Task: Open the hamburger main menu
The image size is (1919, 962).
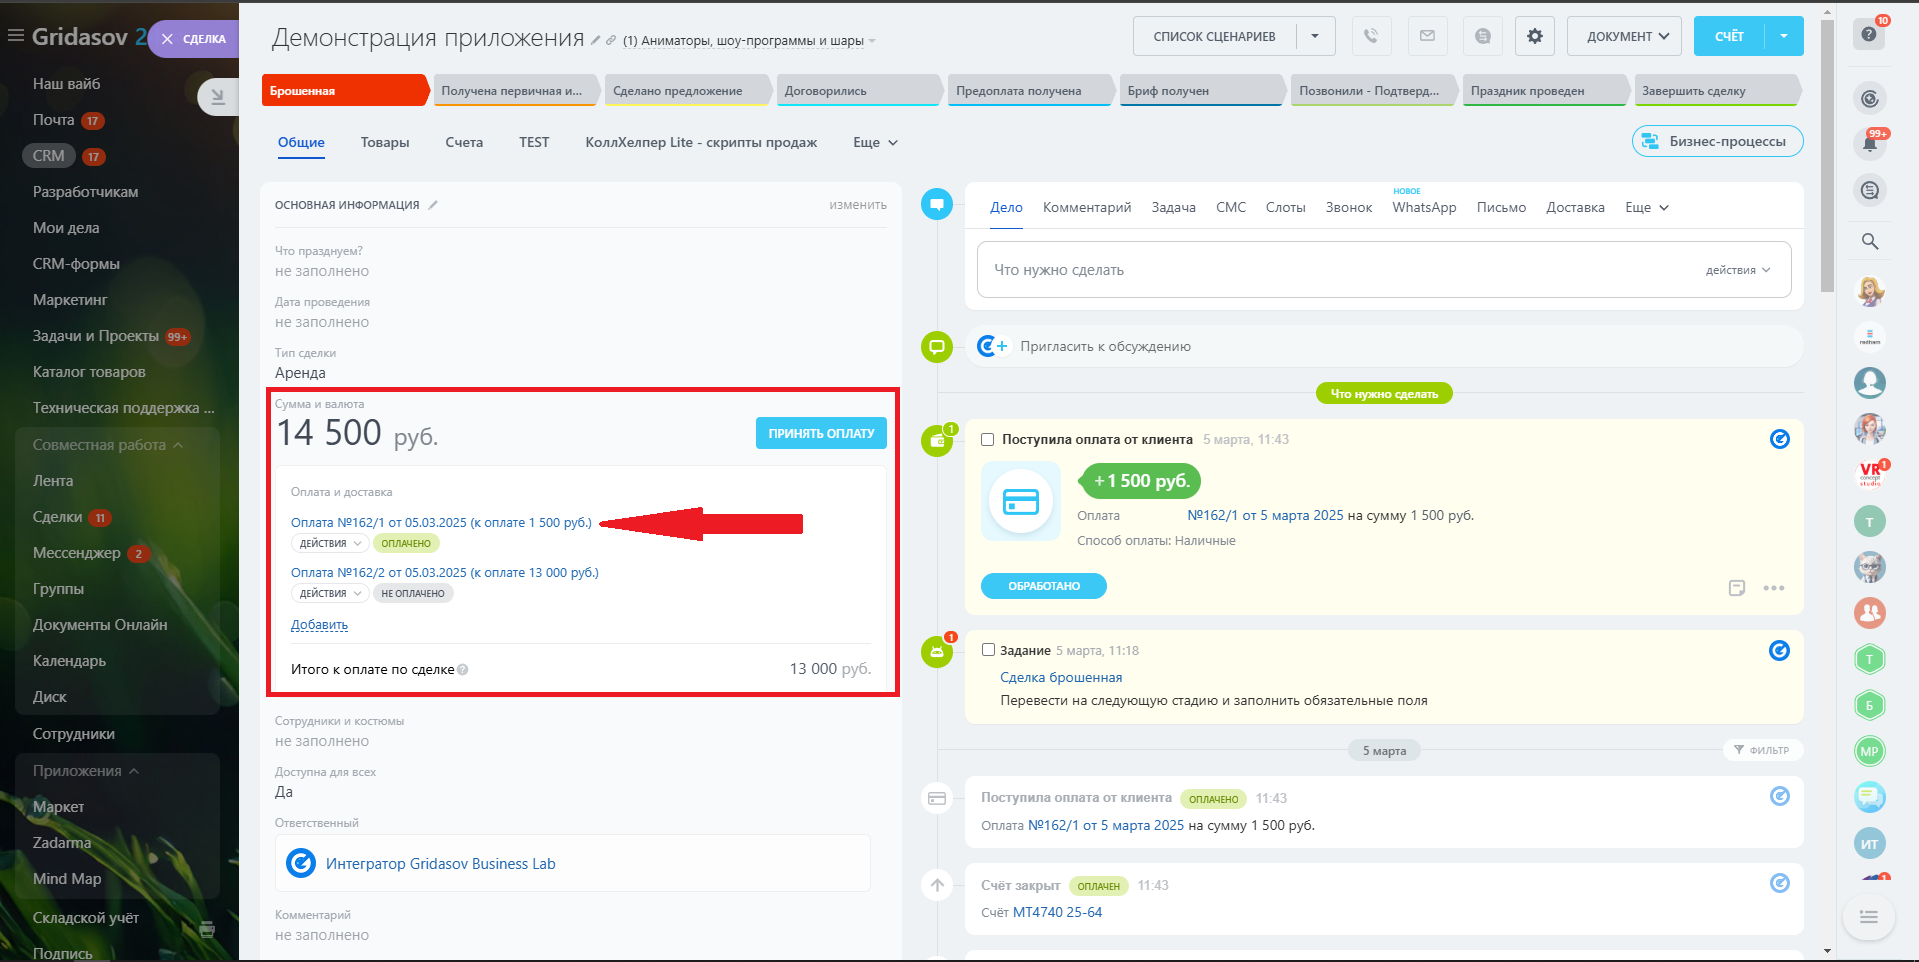Action: point(15,36)
